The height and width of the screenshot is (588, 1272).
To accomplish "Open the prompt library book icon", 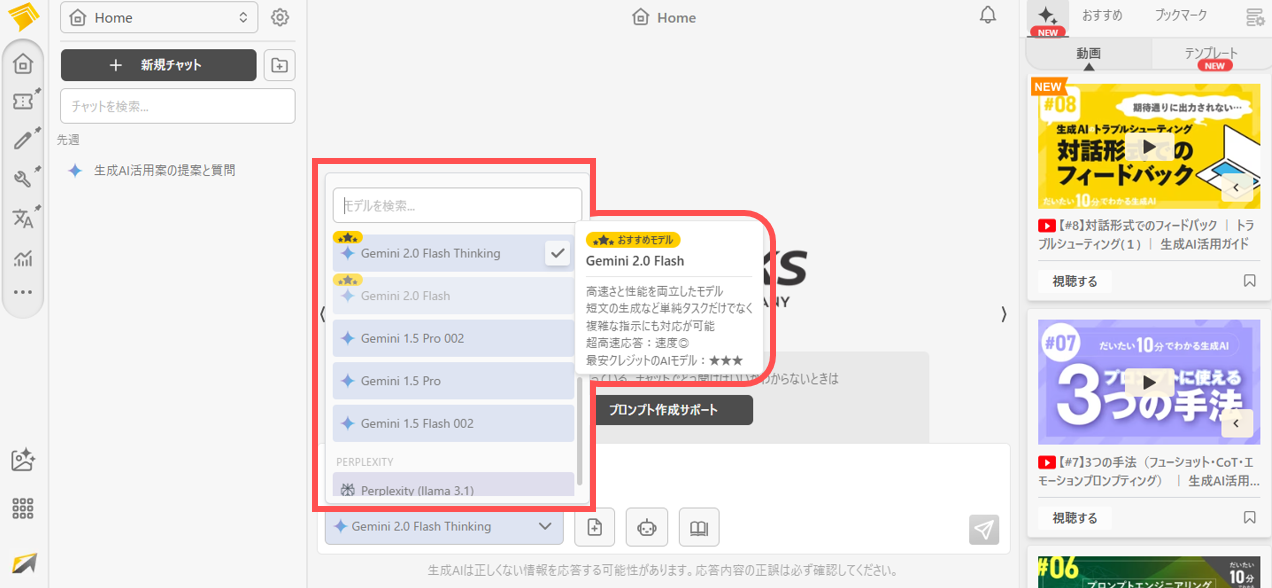I will tap(699, 527).
